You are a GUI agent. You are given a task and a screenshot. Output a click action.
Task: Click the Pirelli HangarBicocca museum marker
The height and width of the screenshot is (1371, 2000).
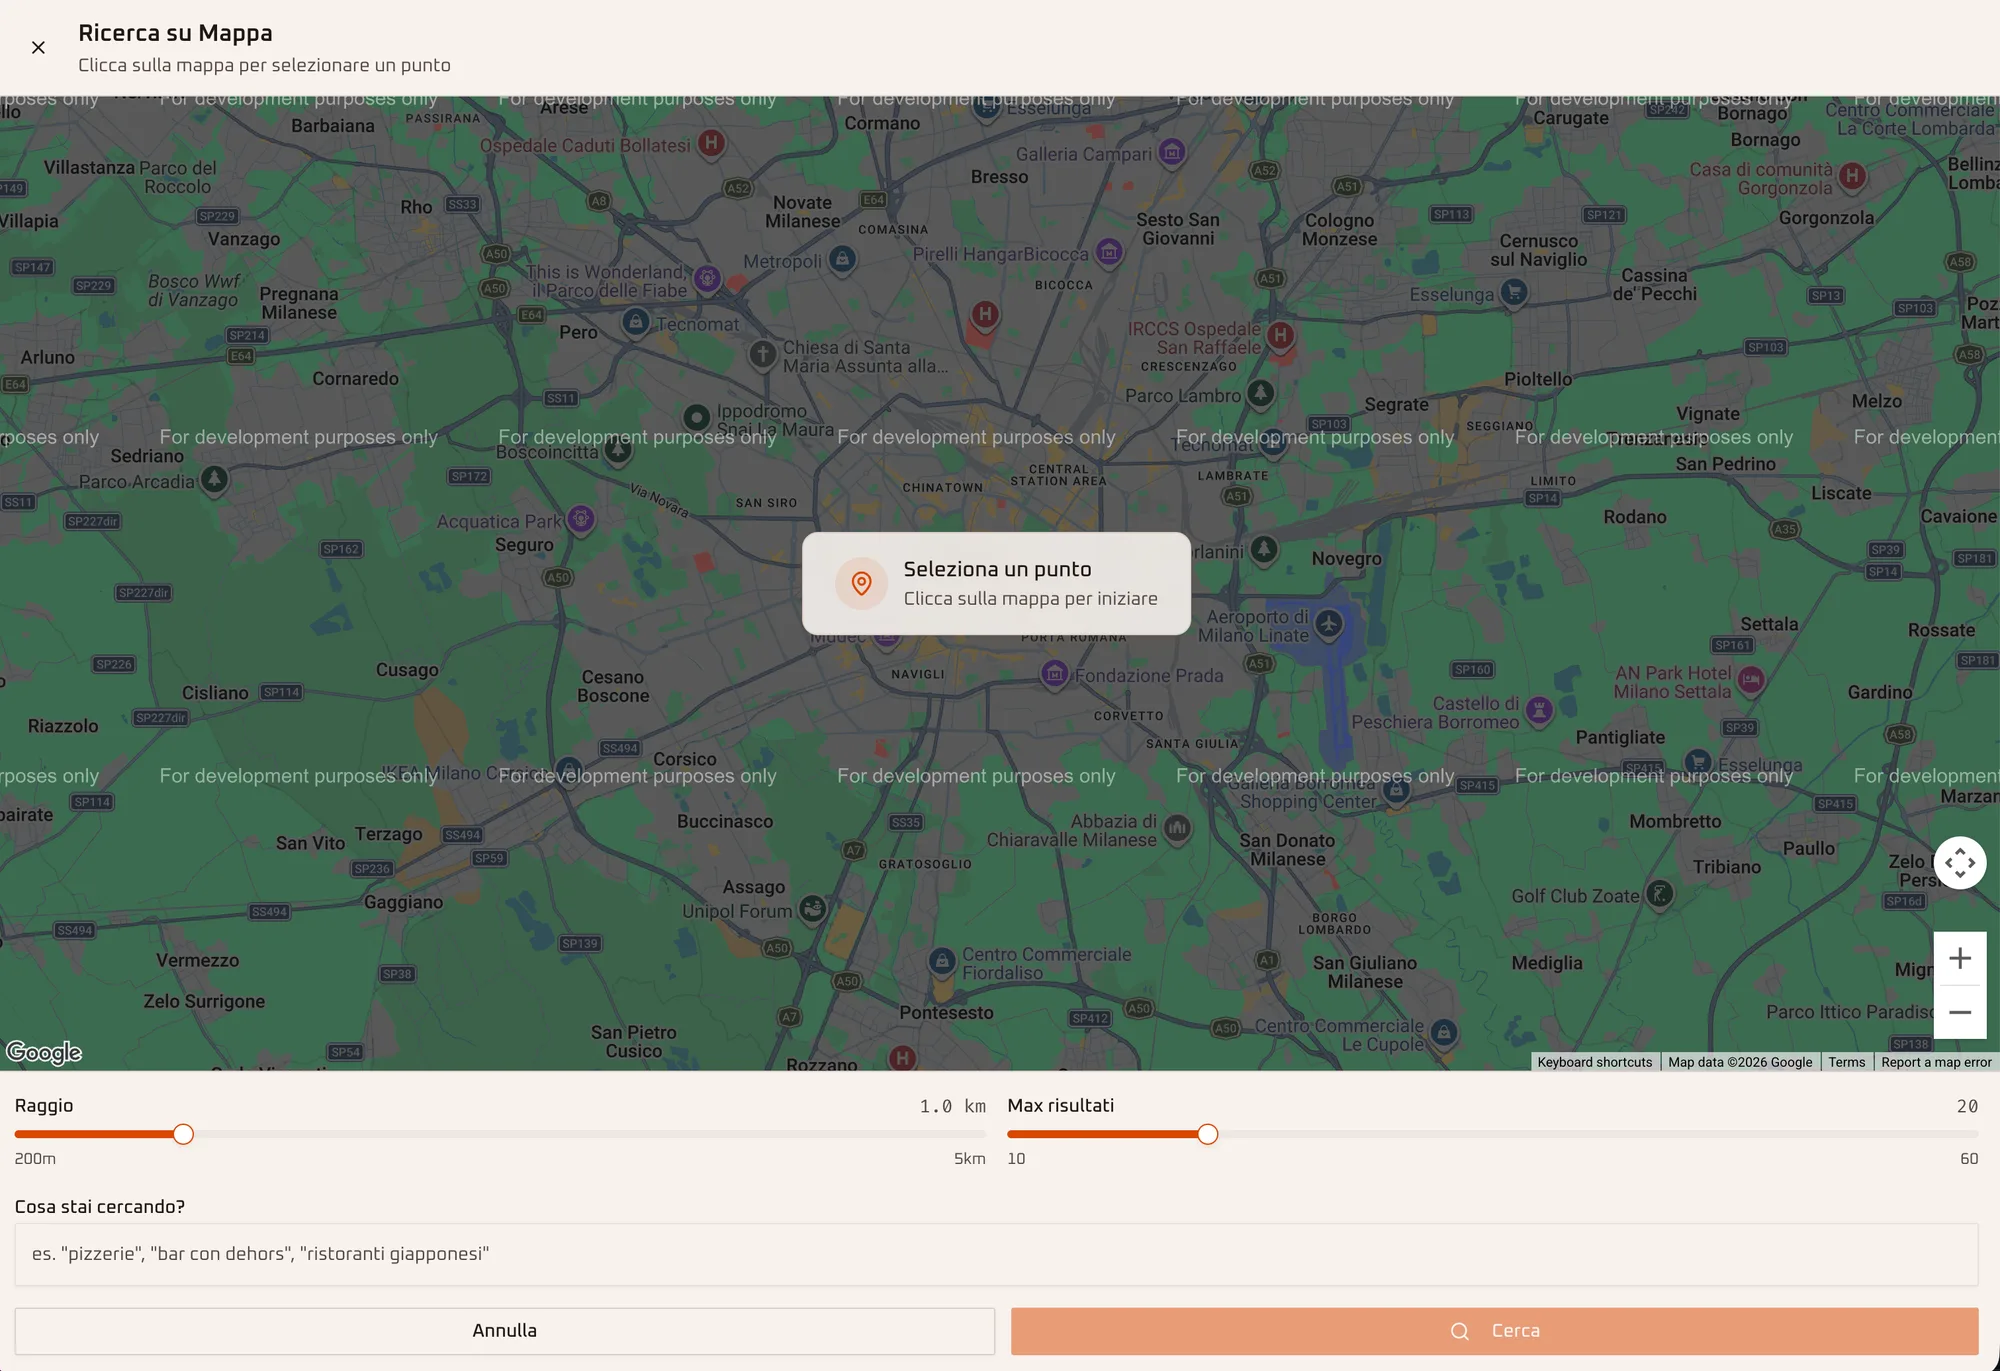click(x=1109, y=253)
